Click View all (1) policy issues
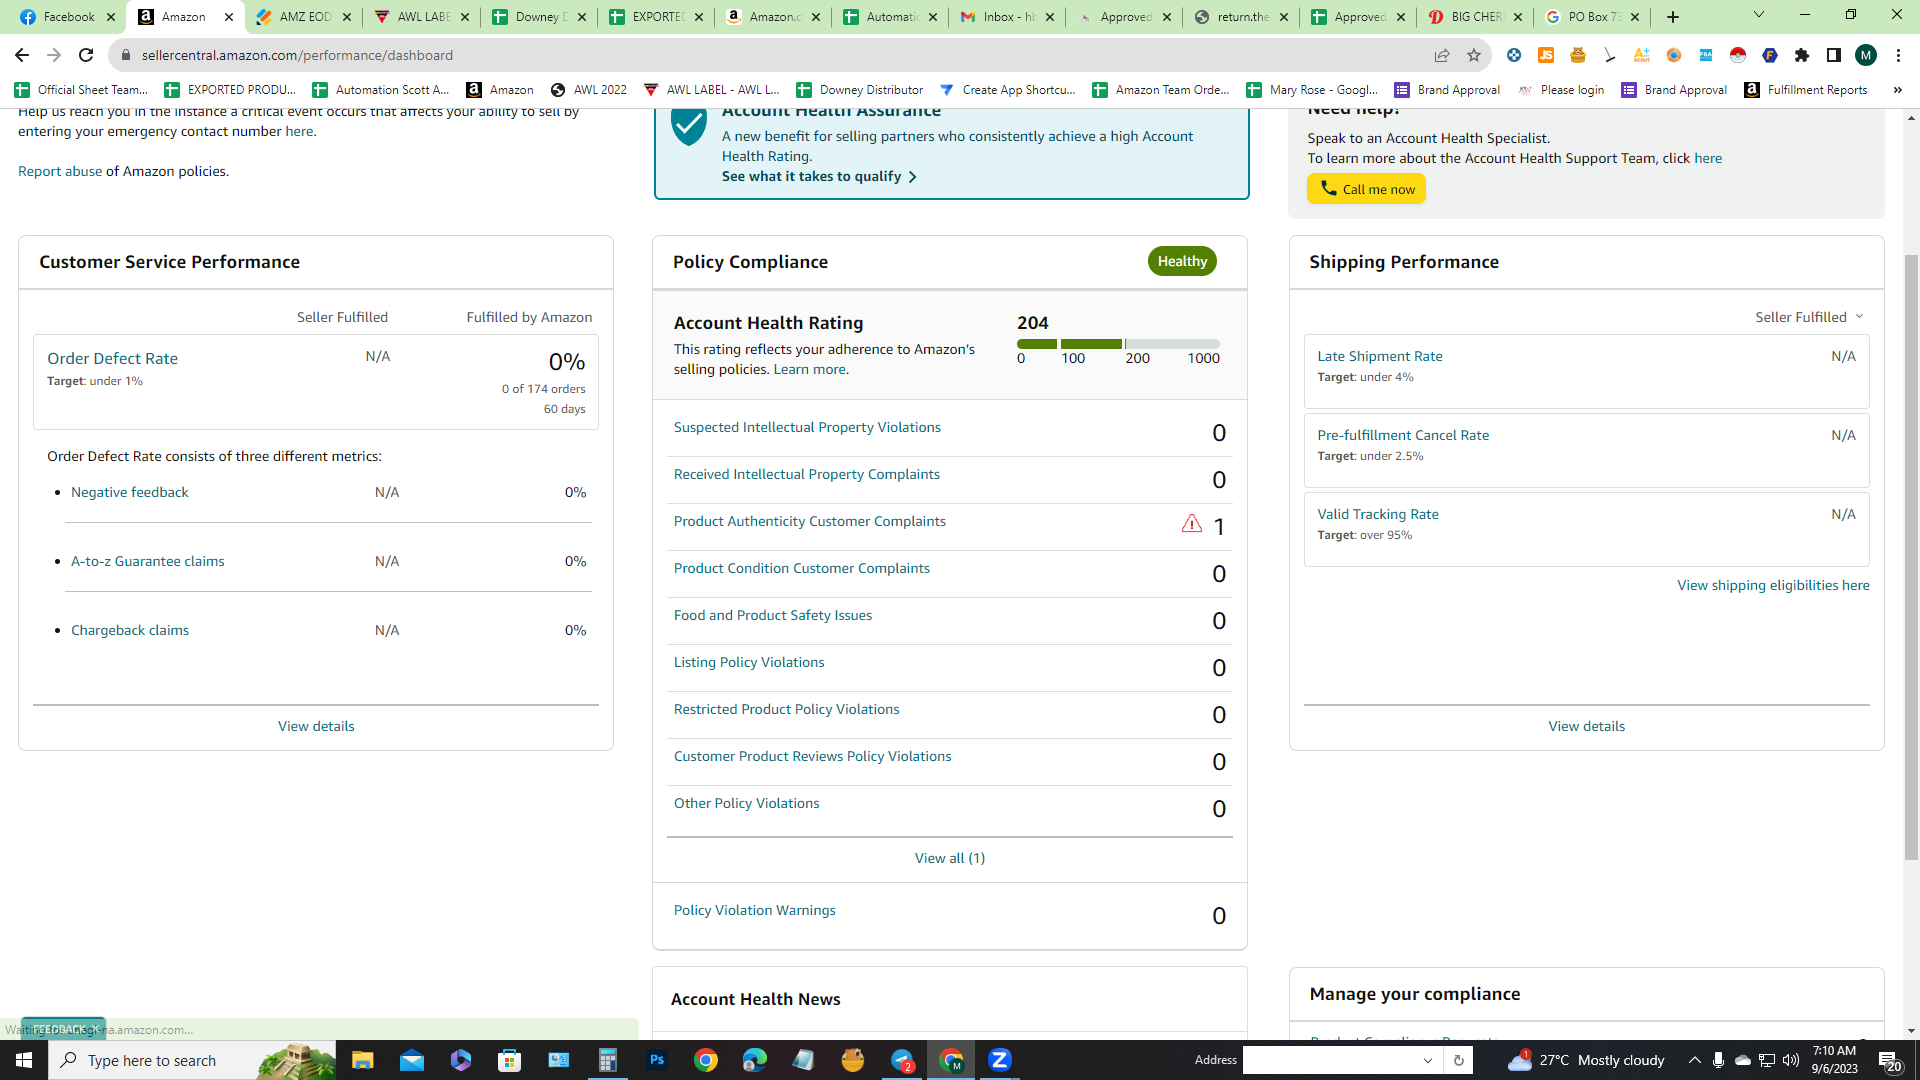 pyautogui.click(x=949, y=859)
